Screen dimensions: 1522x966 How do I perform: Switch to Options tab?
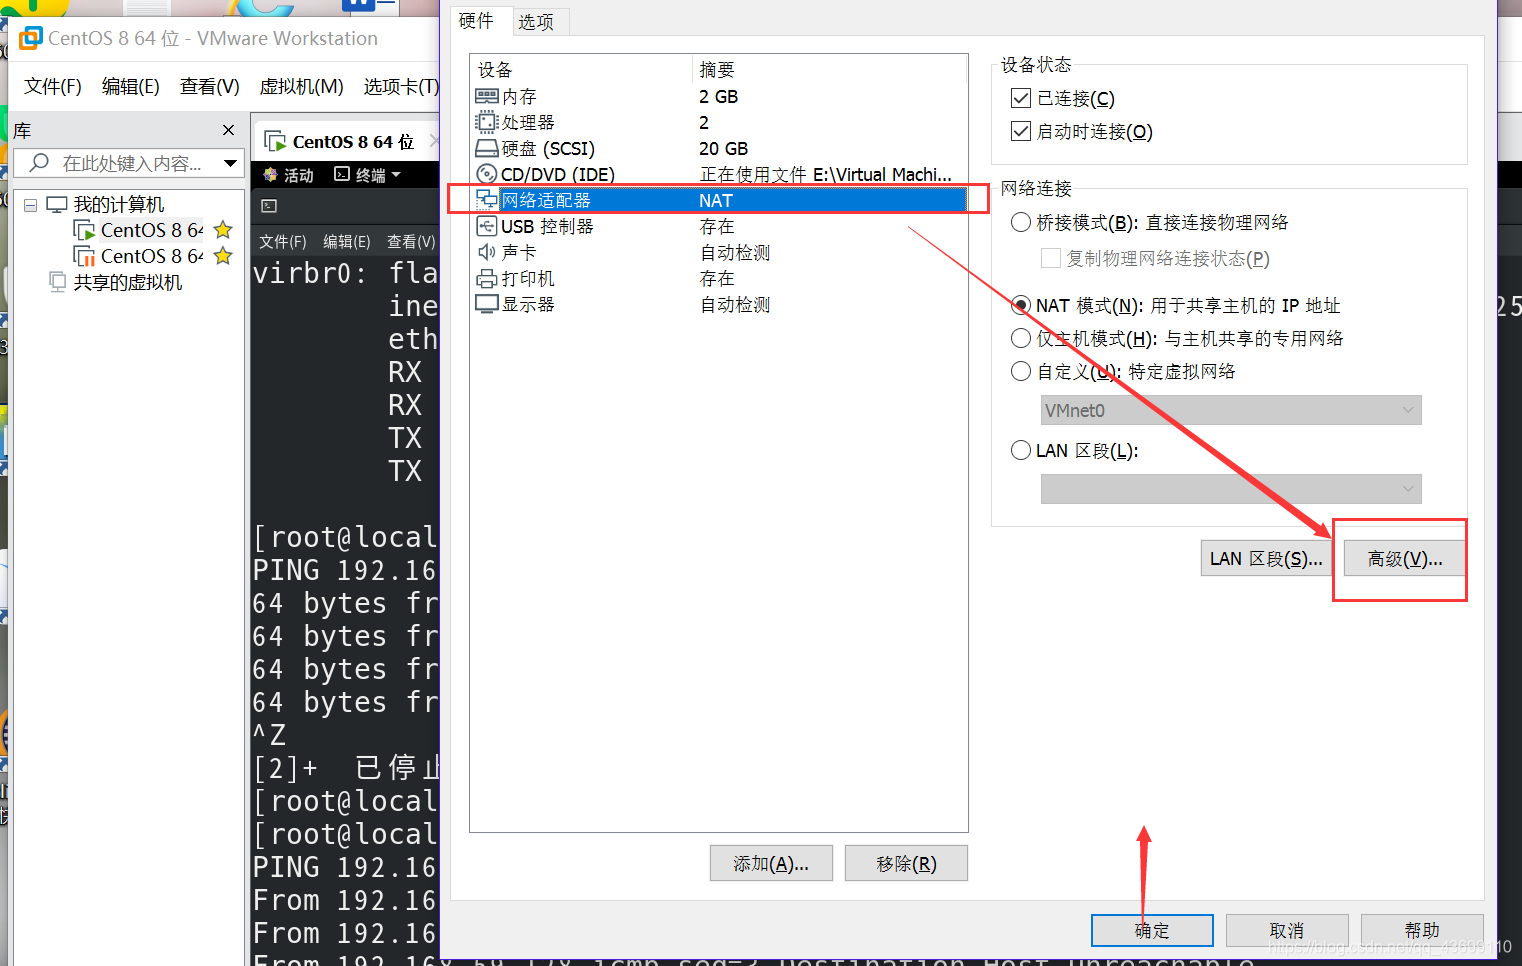pos(536,22)
